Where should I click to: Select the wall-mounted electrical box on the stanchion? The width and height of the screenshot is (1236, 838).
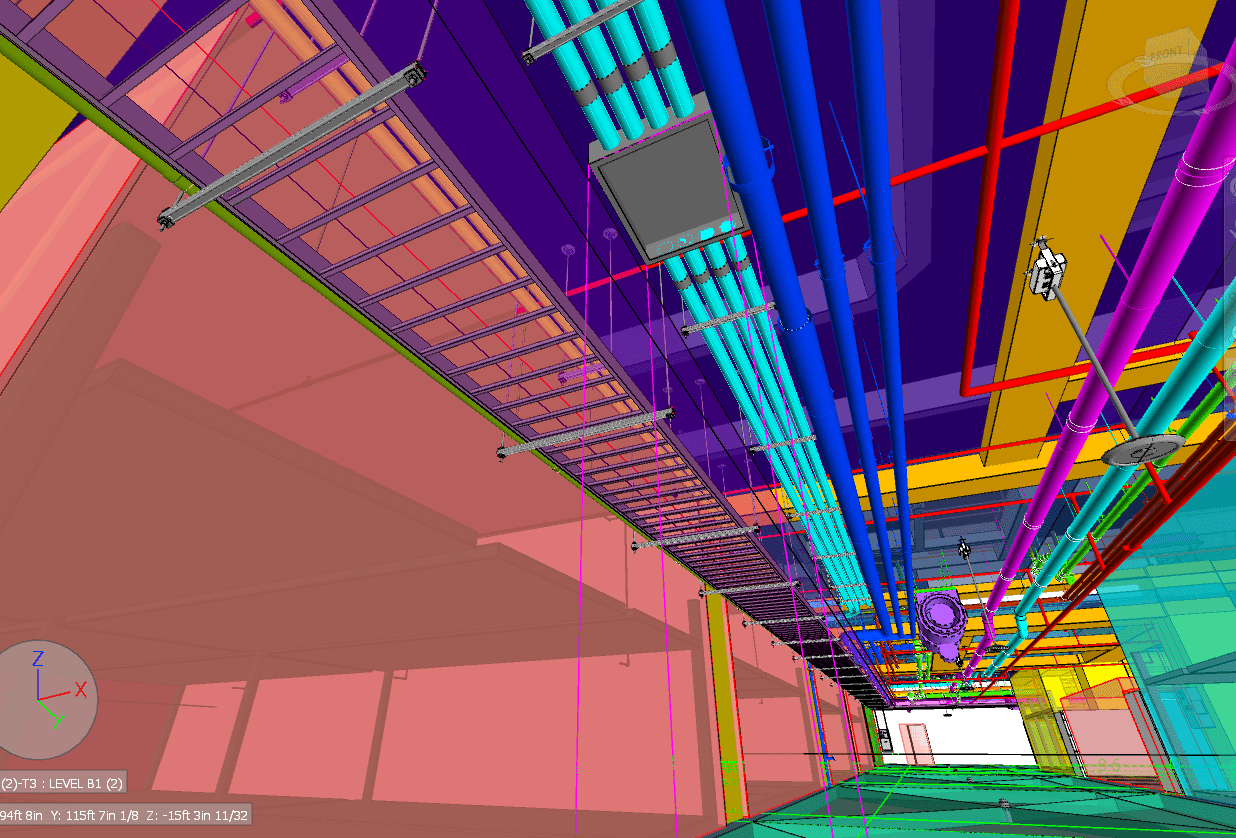1048,267
